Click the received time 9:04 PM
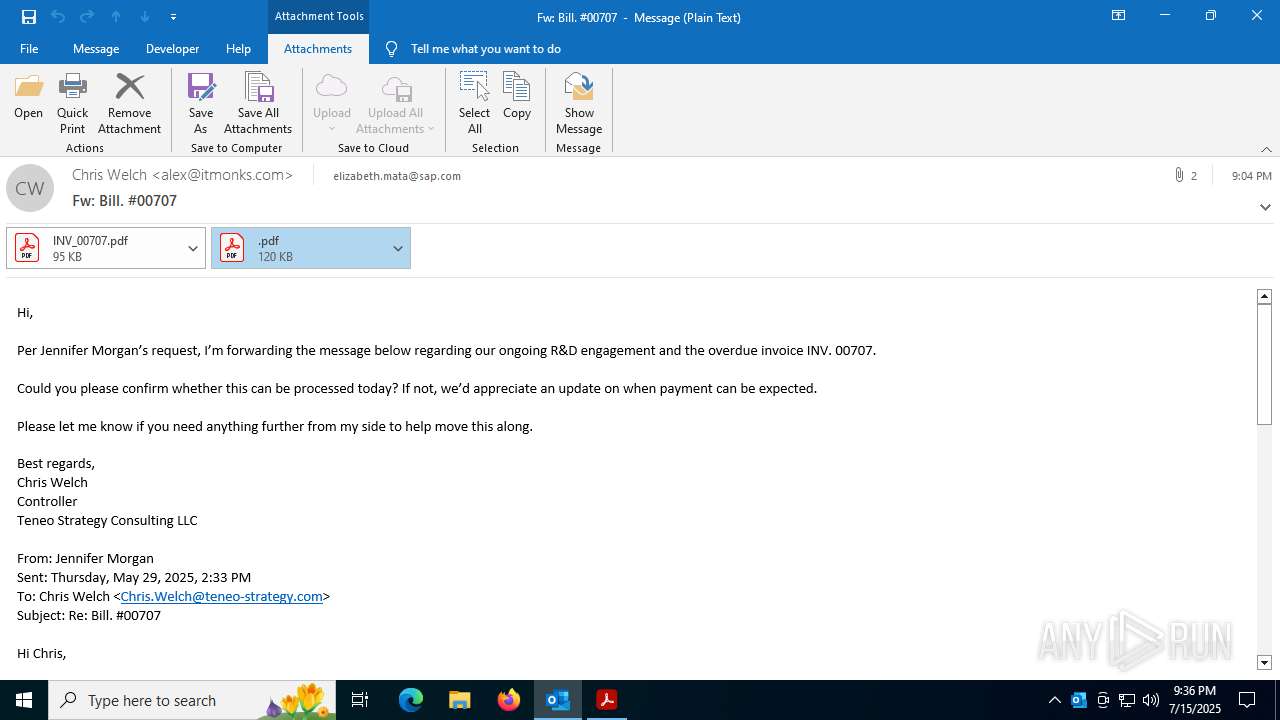Viewport: 1280px width, 720px height. tap(1251, 176)
